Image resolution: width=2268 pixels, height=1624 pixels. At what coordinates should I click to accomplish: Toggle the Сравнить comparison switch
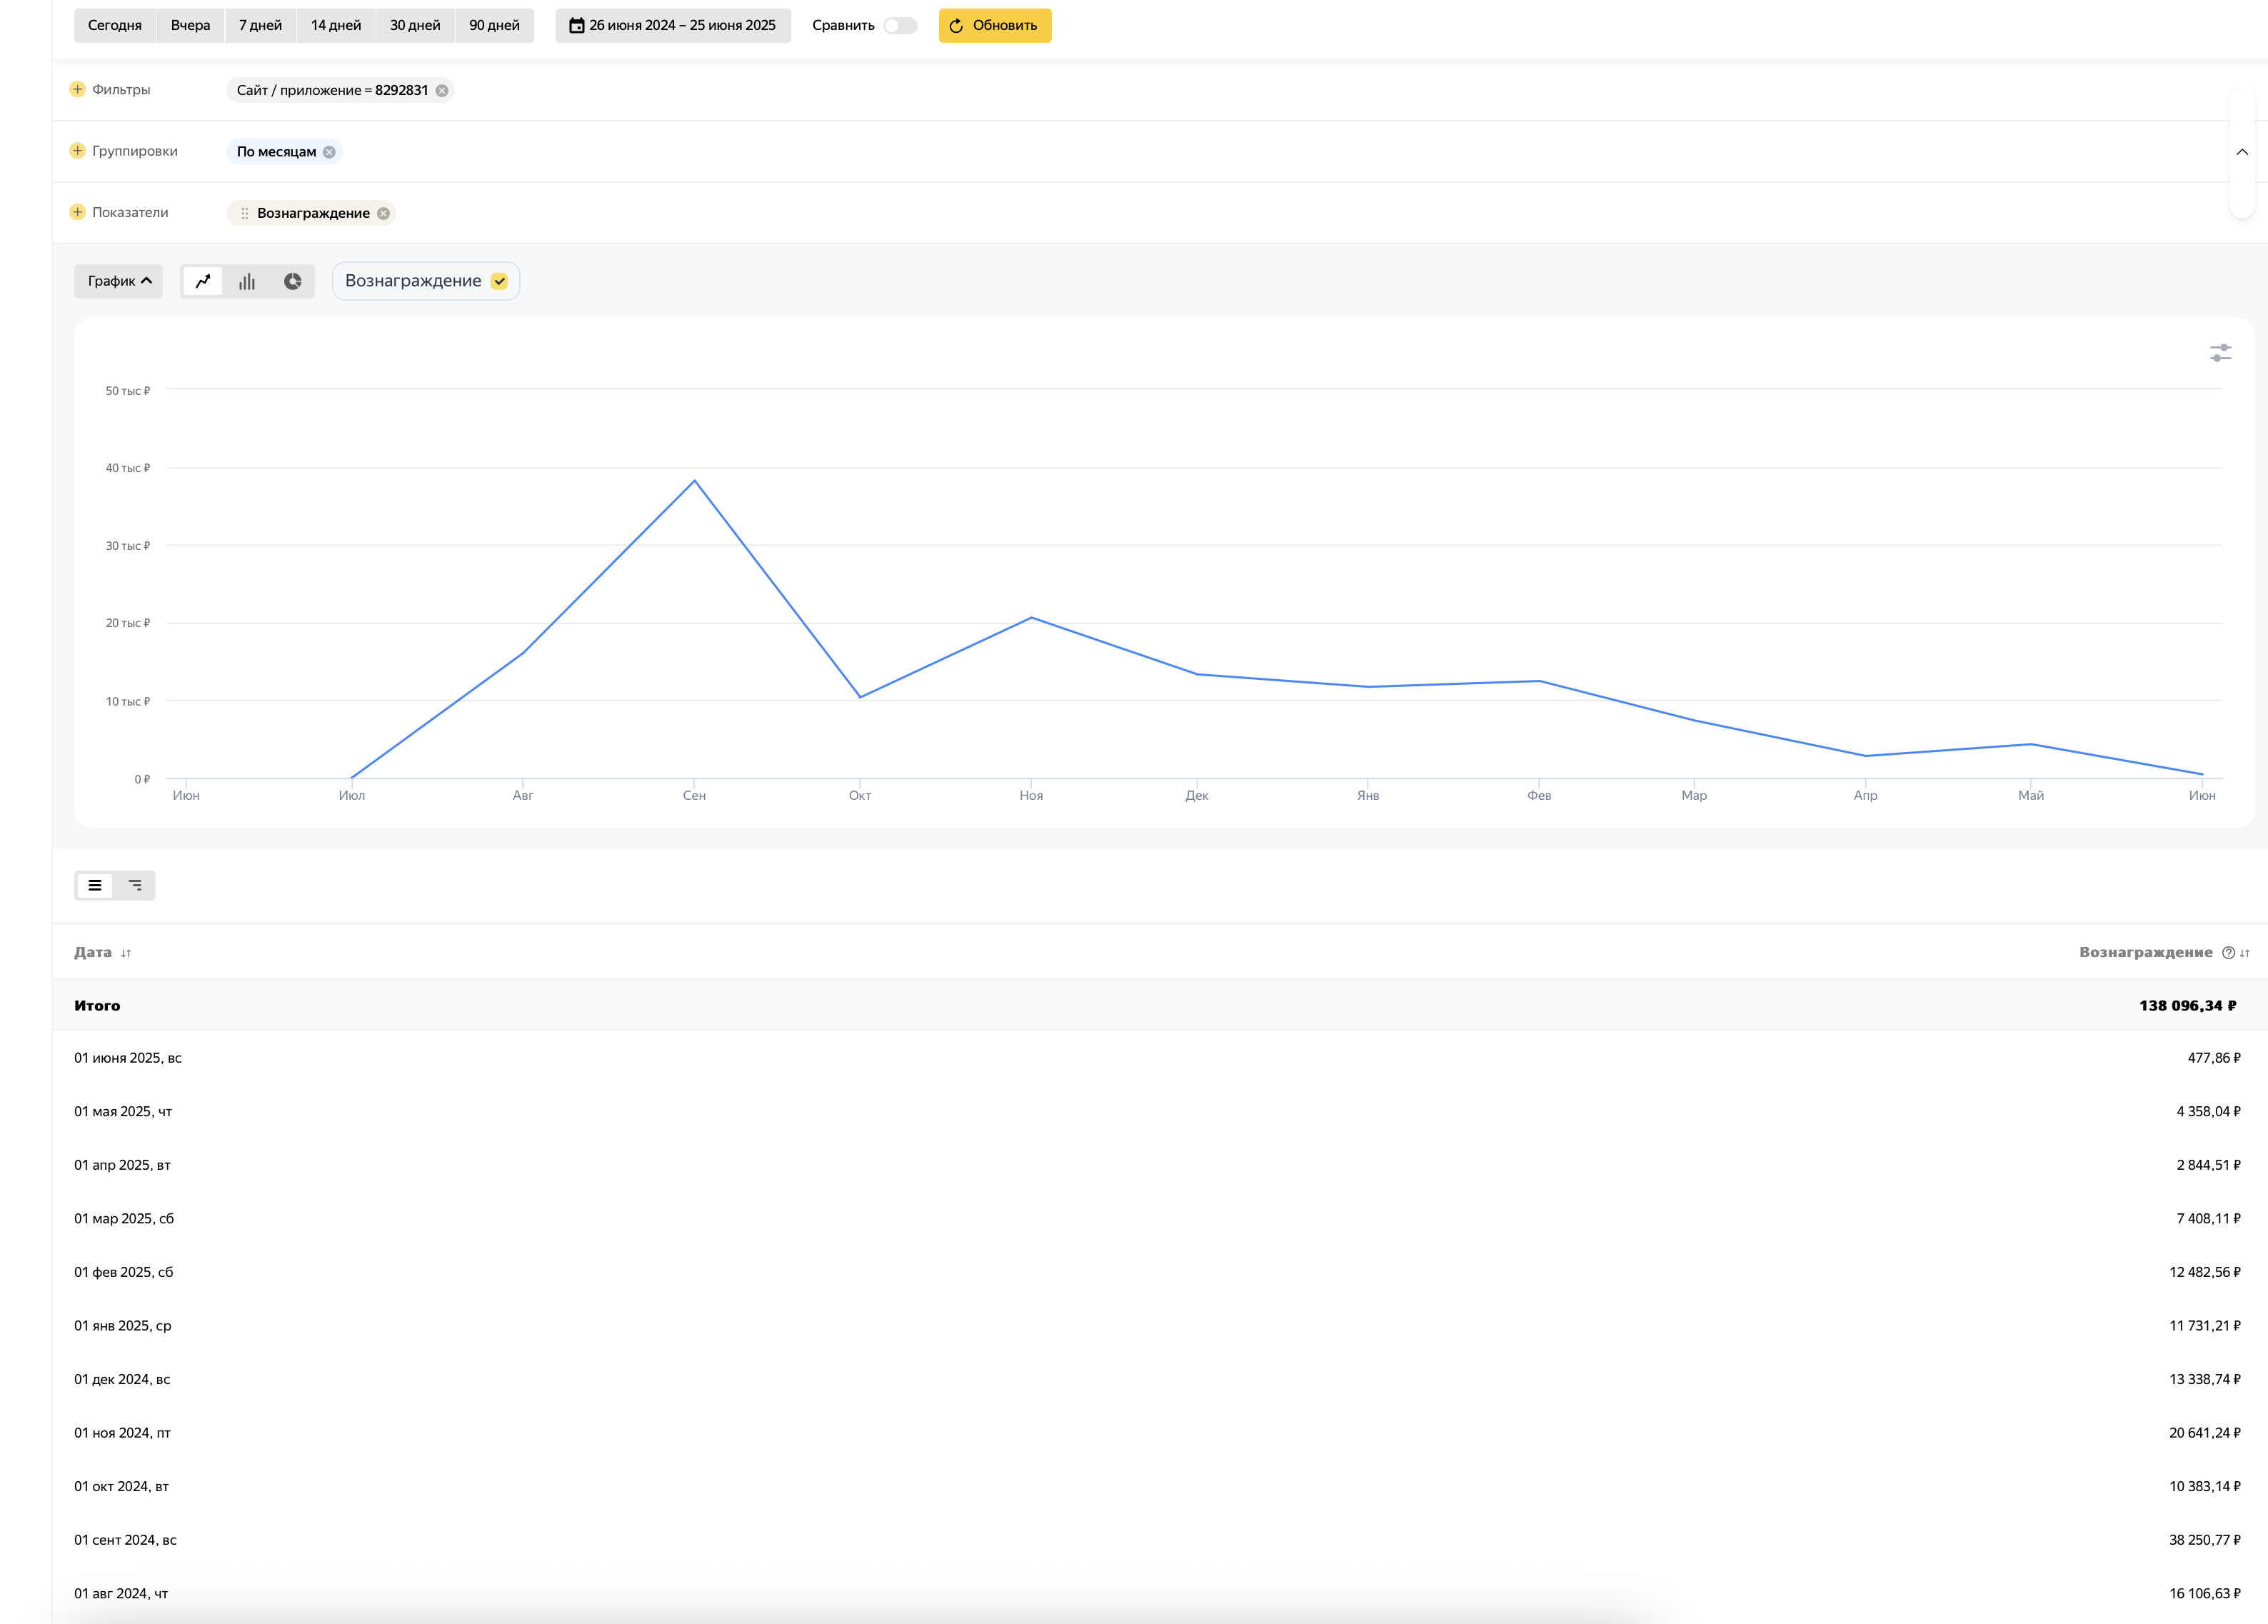pyautogui.click(x=899, y=25)
